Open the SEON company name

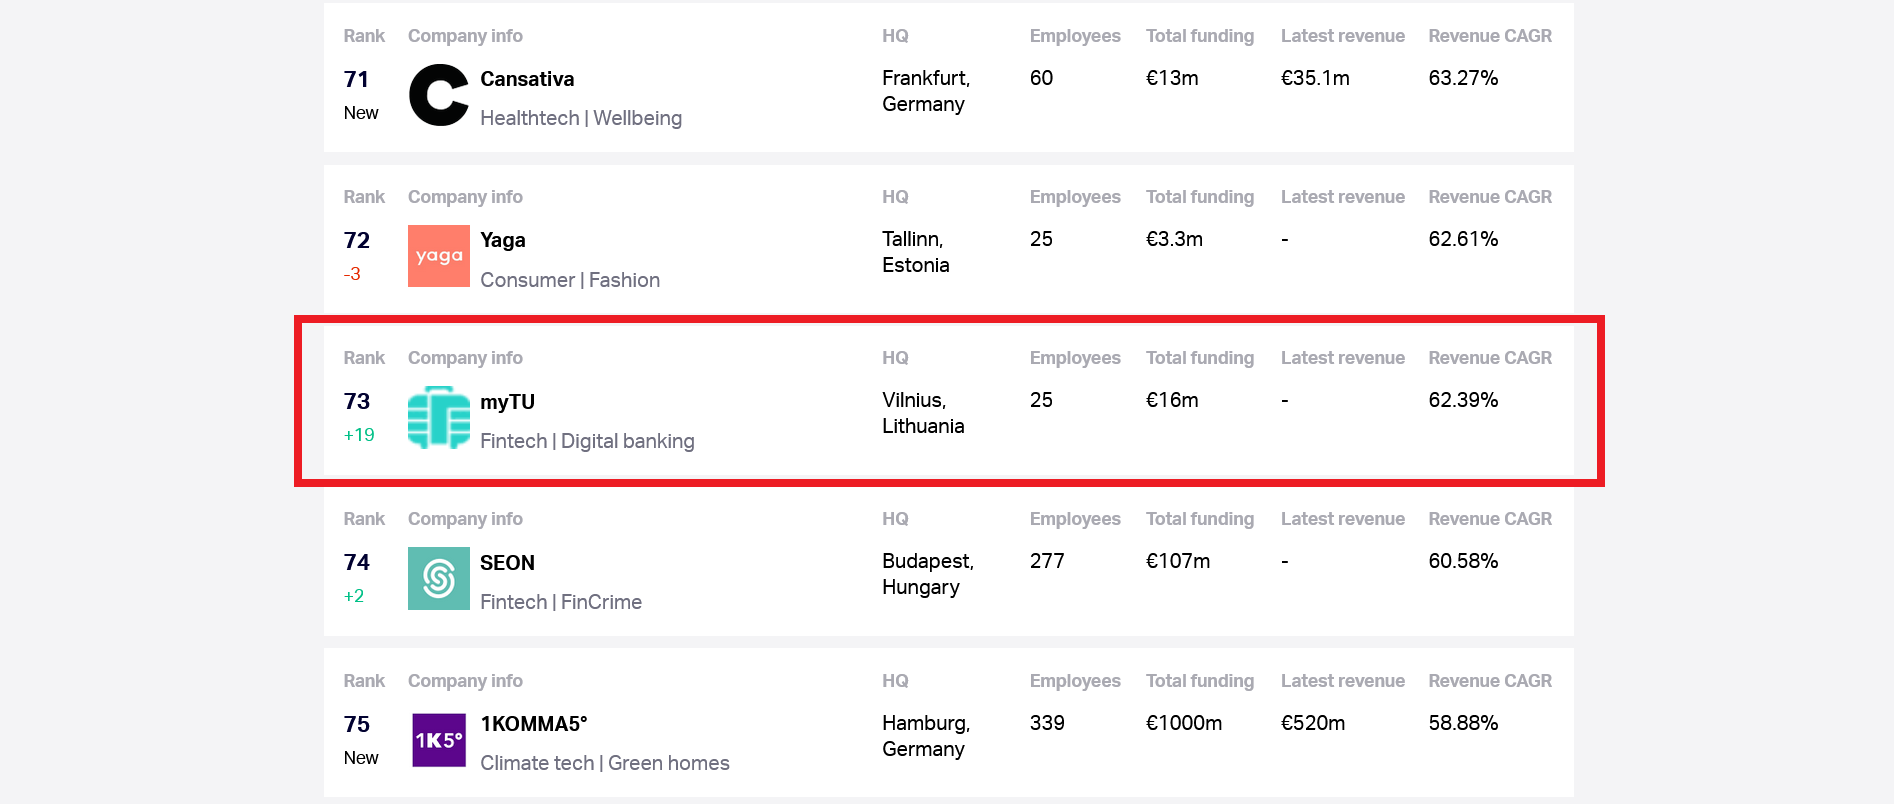(507, 563)
